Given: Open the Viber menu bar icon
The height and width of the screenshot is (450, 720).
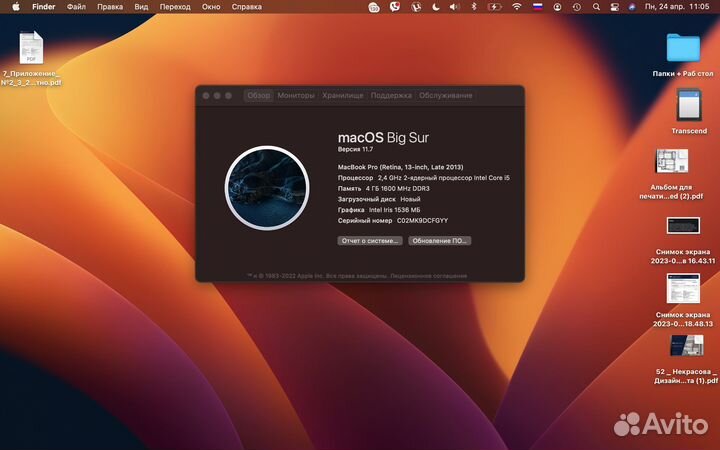Looking at the screenshot, I should (x=394, y=7).
